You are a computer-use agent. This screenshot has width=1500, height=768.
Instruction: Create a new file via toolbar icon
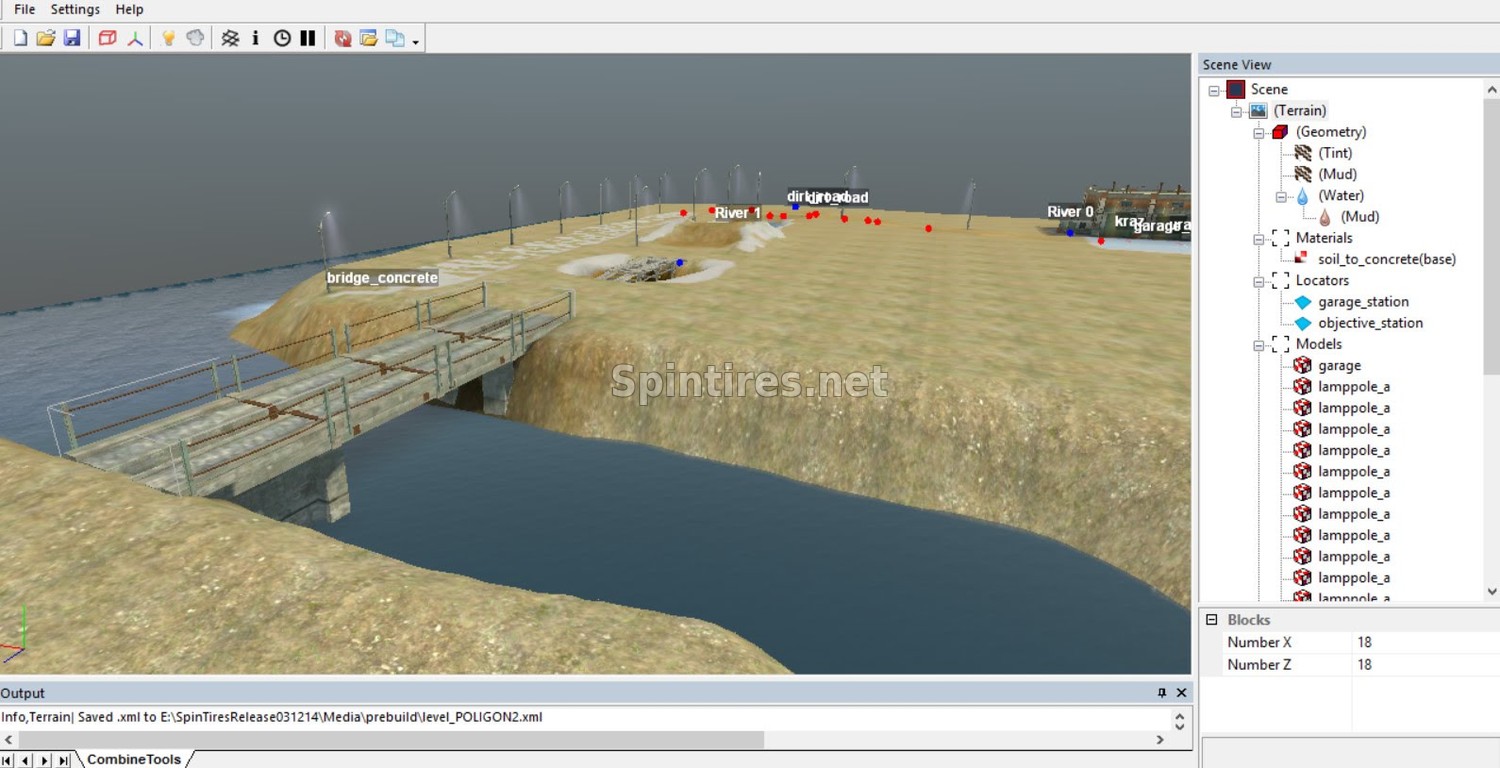[x=20, y=38]
